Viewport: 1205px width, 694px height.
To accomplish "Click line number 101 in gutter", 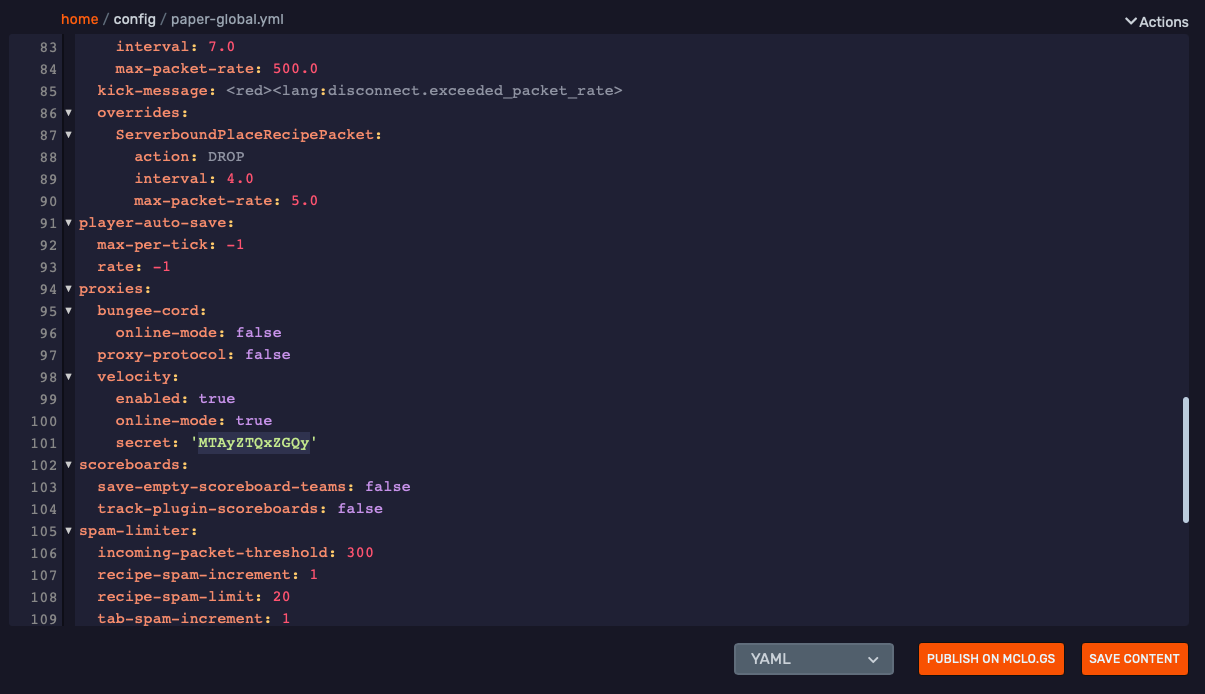I will 43,443.
